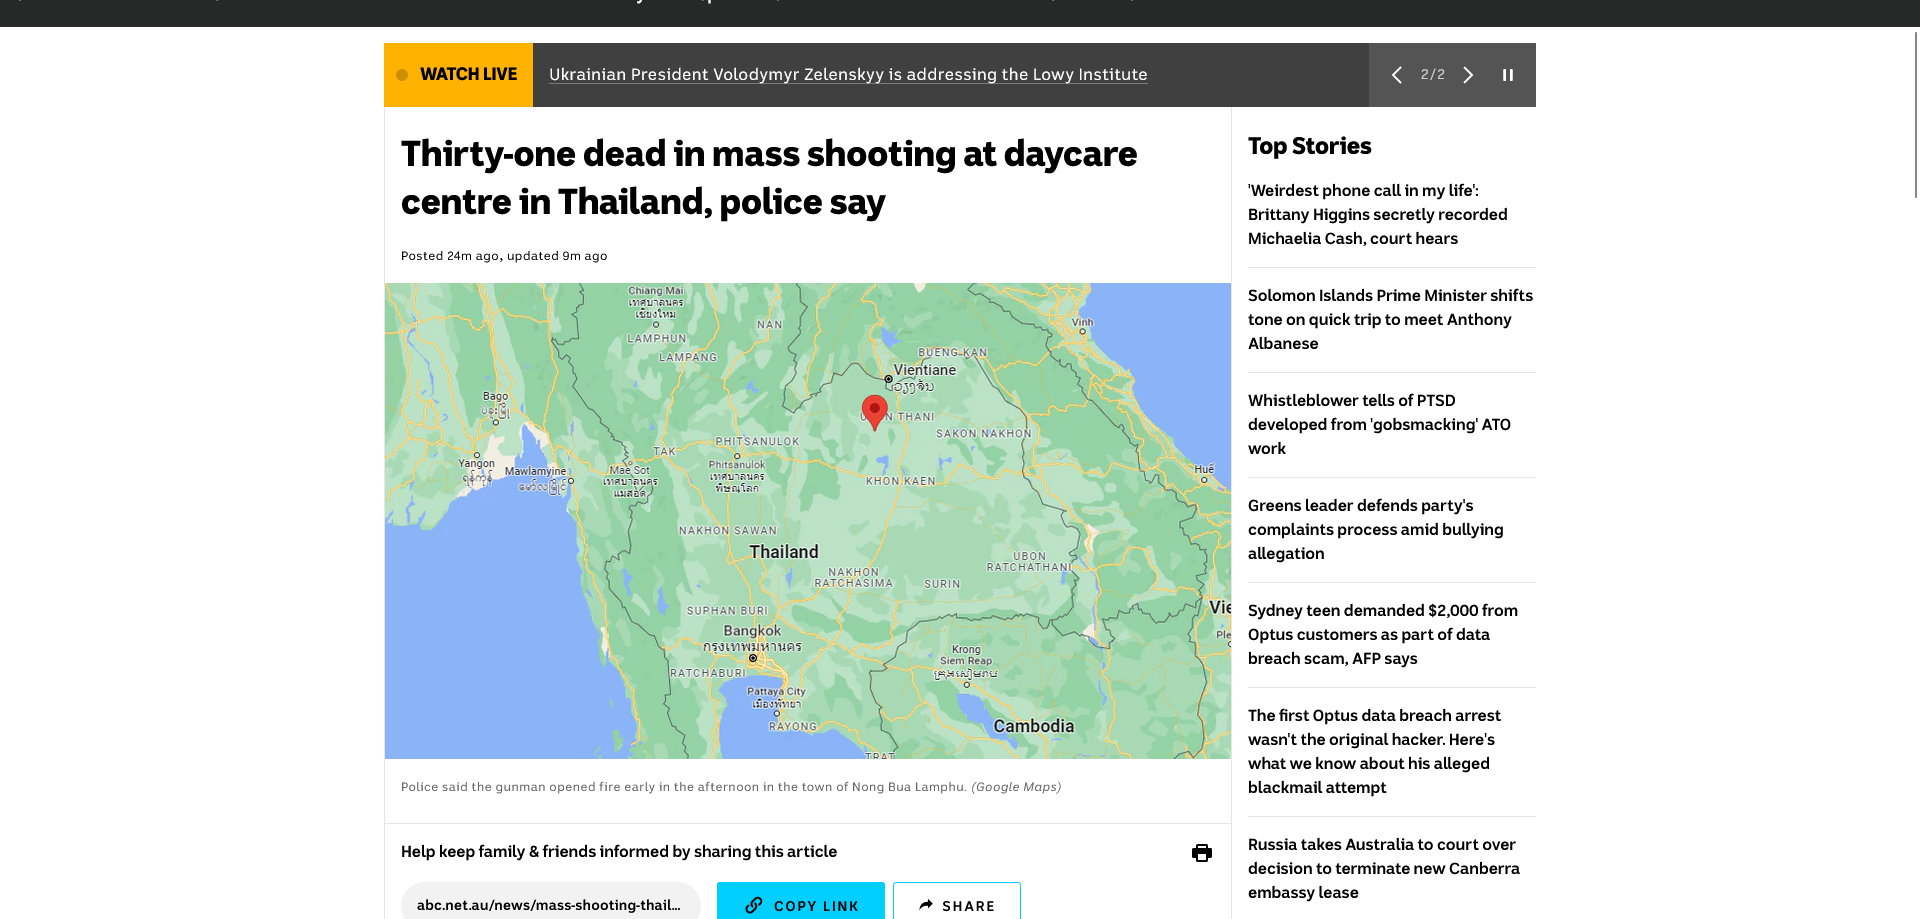
Task: Show the previous ticker headline
Action: click(1397, 75)
